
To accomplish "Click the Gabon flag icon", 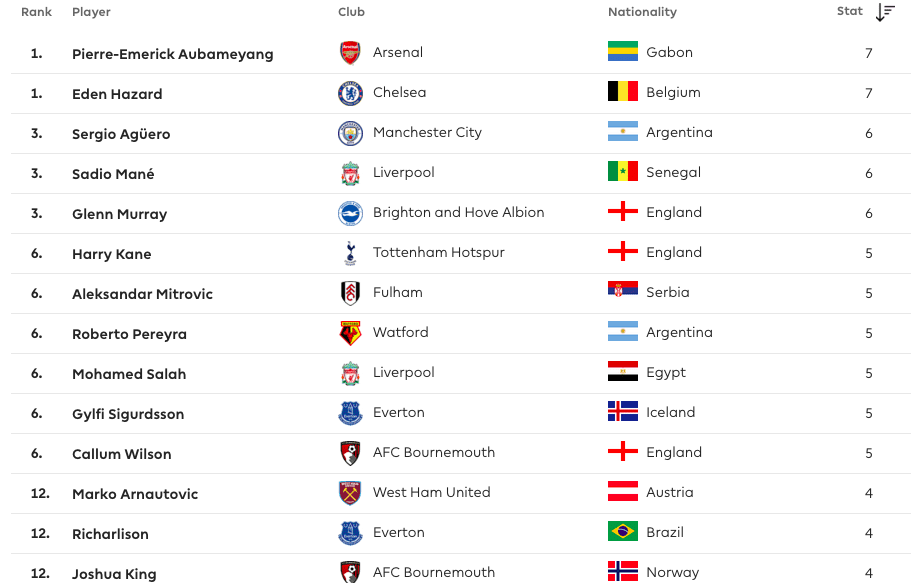I will (x=622, y=52).
